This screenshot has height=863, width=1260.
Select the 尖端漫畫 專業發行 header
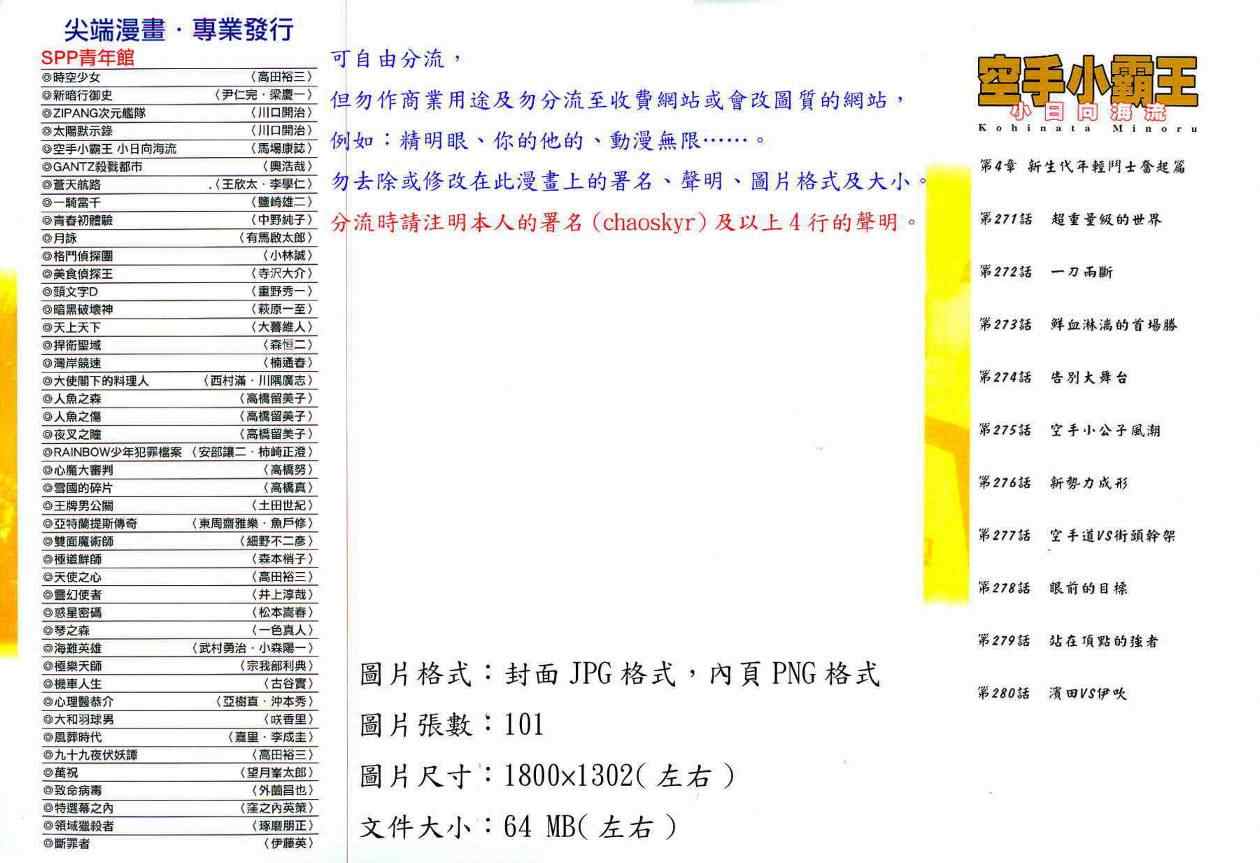point(178,31)
